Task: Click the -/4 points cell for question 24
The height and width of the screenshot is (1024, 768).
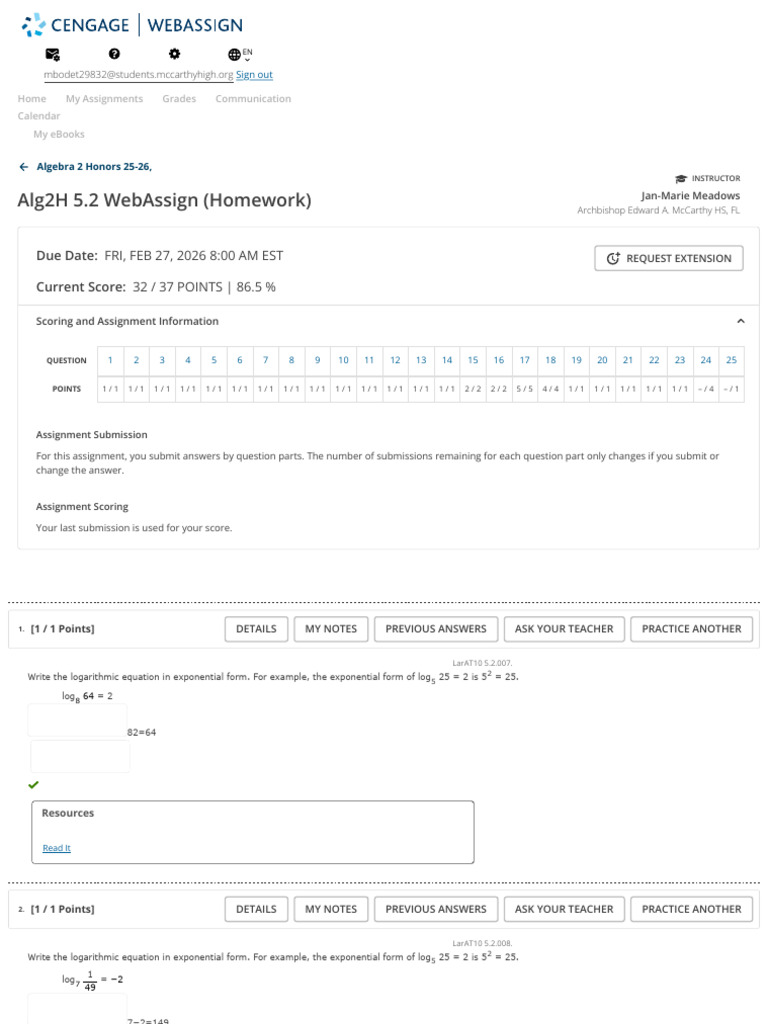Action: 706,389
